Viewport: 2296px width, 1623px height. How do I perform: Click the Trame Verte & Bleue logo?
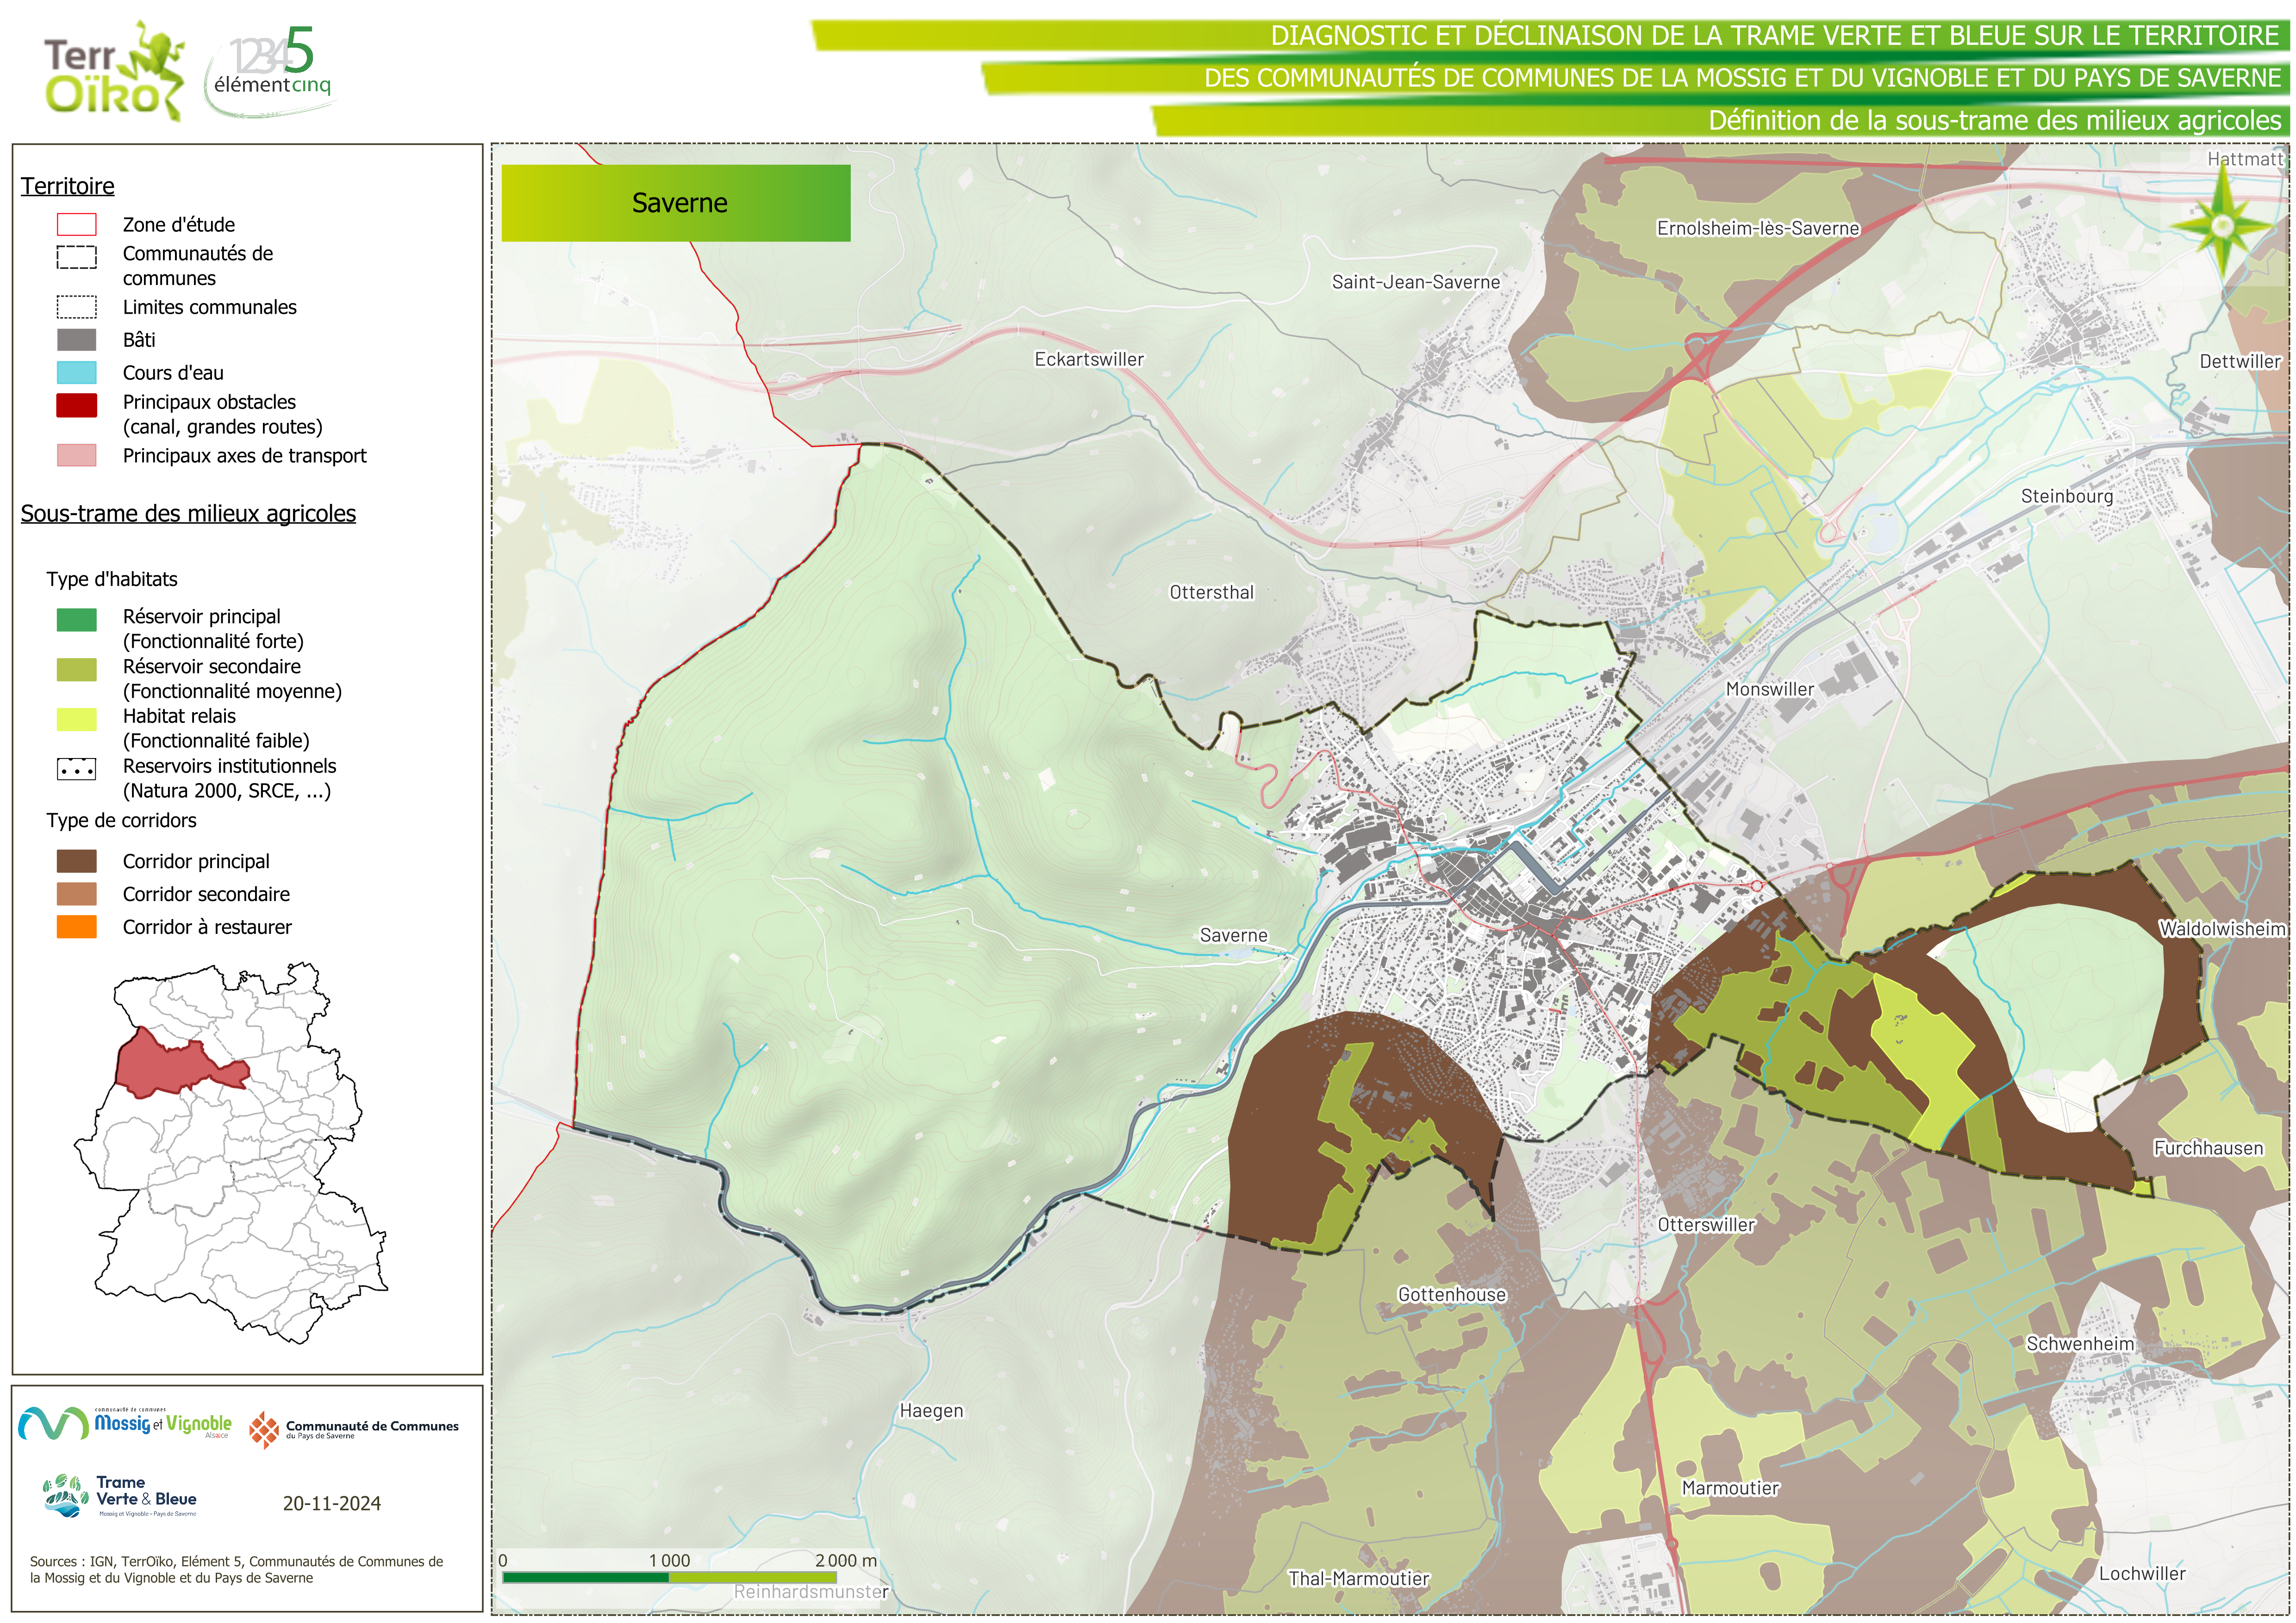tap(120, 1496)
